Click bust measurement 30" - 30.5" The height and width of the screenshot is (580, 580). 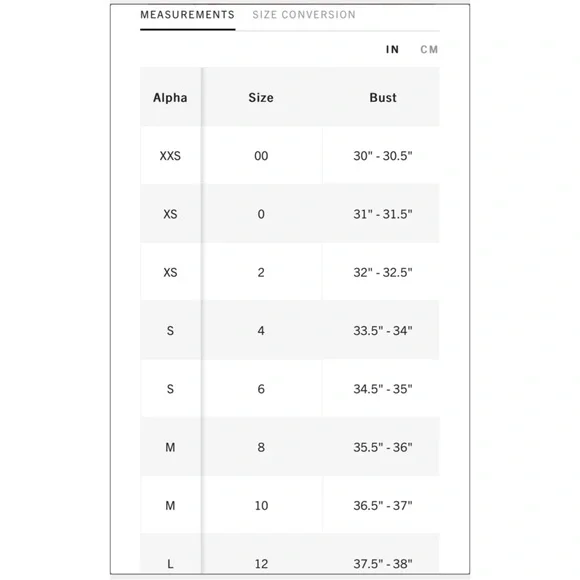383,156
